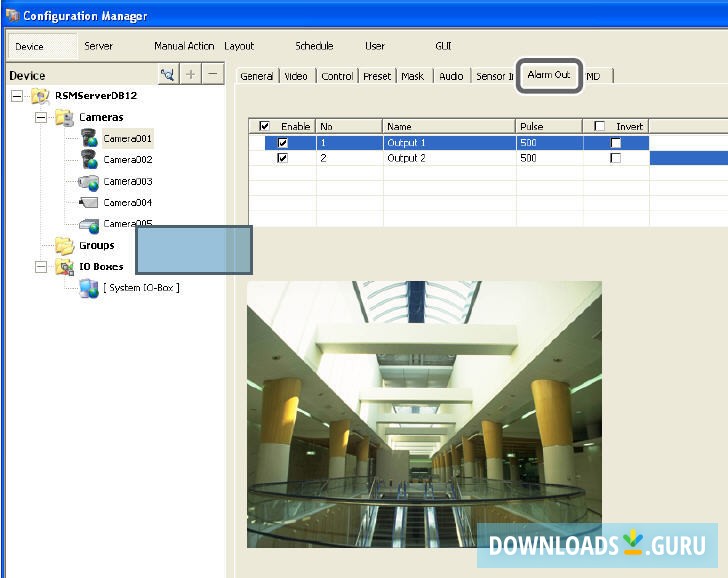This screenshot has width=728, height=578.
Task: Uncheck Enable for Output 2 row
Action: pyautogui.click(x=282, y=158)
